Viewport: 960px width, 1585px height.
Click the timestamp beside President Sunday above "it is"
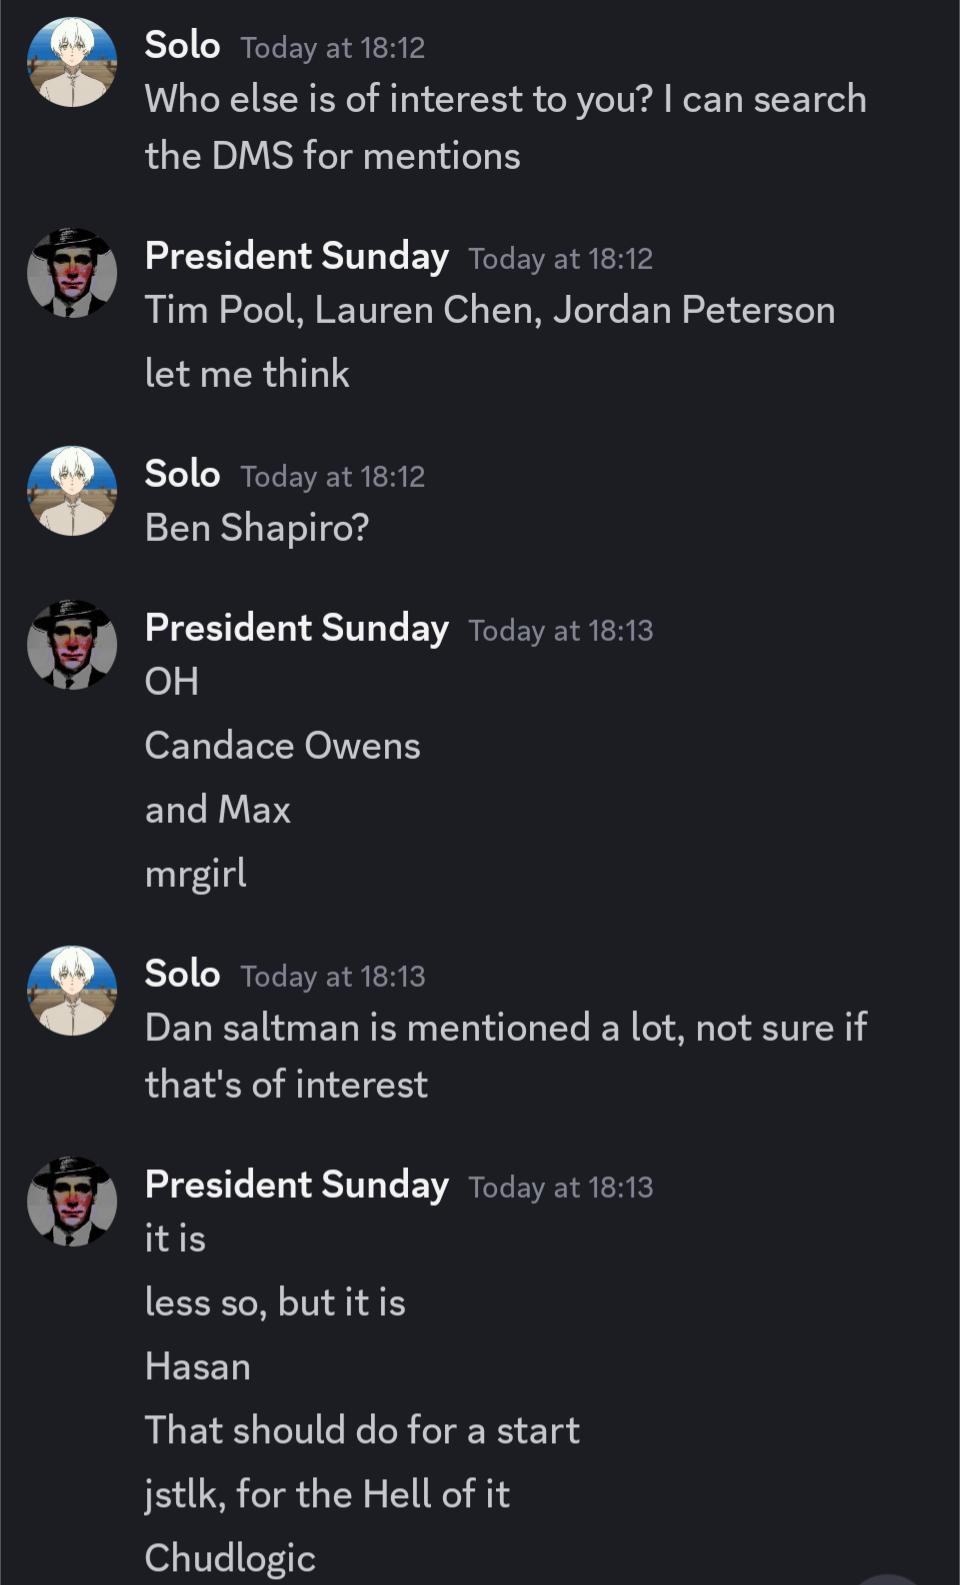tap(560, 1187)
